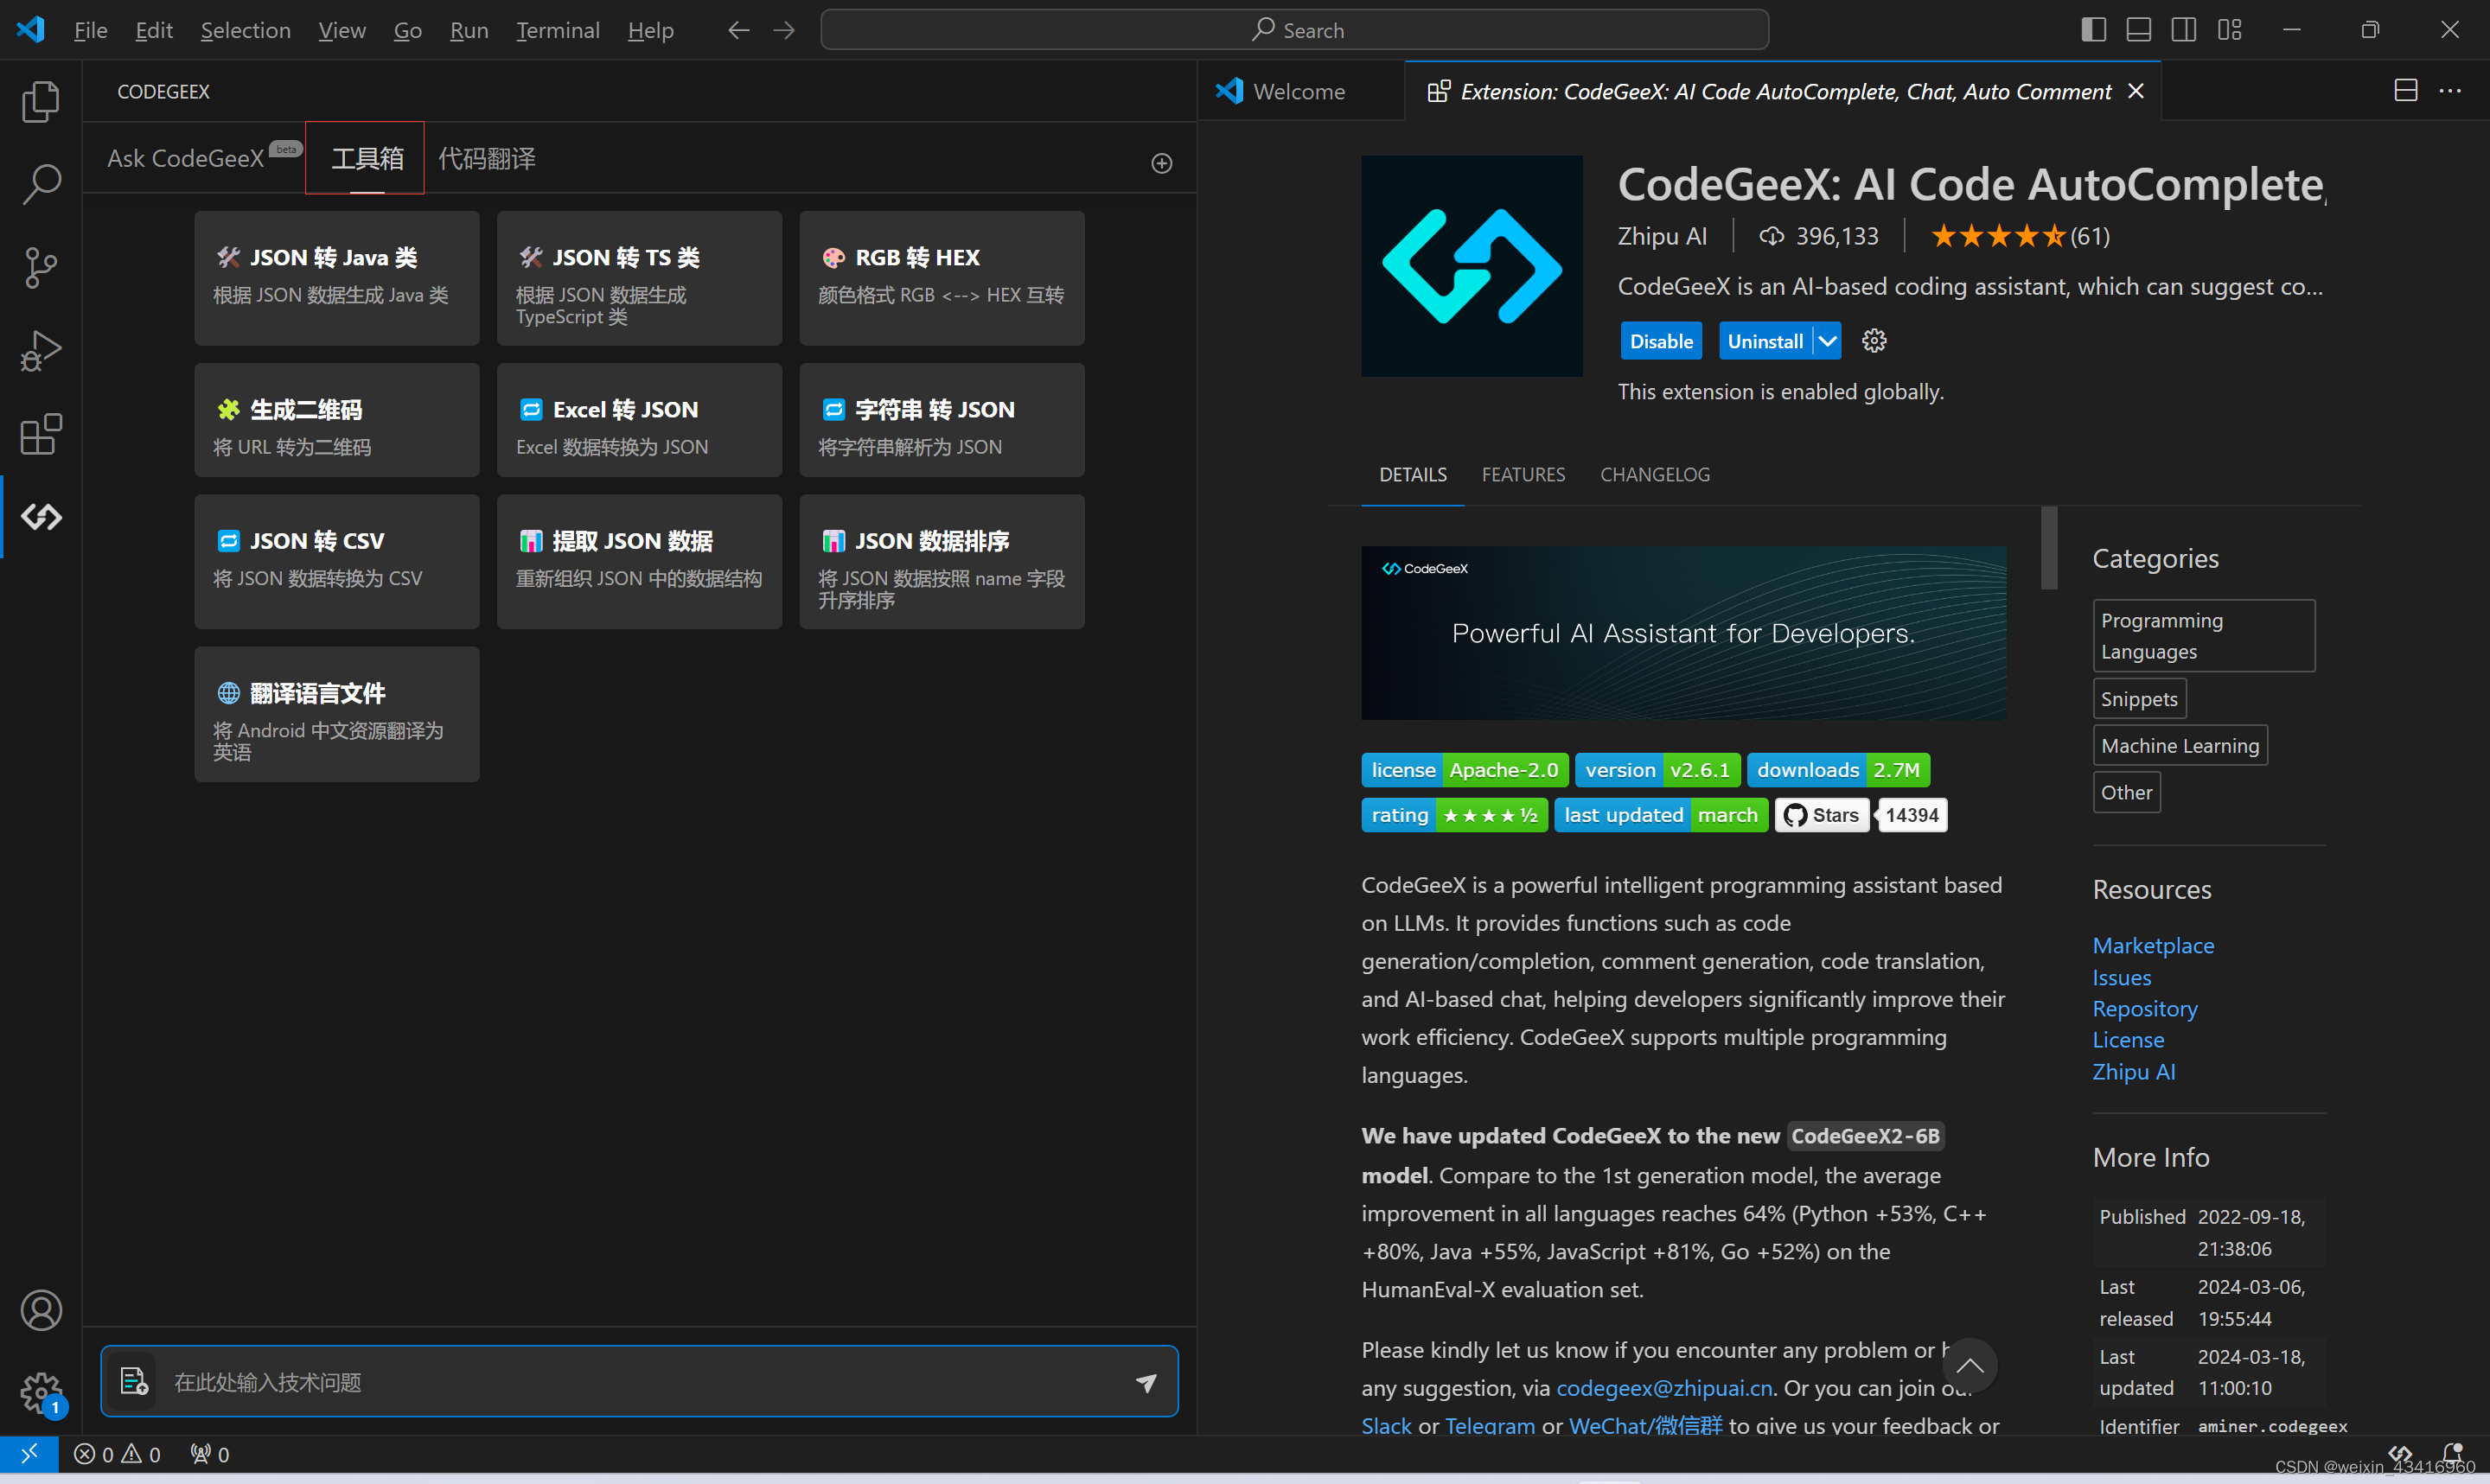Click the title bar Search box

[x=1294, y=30]
